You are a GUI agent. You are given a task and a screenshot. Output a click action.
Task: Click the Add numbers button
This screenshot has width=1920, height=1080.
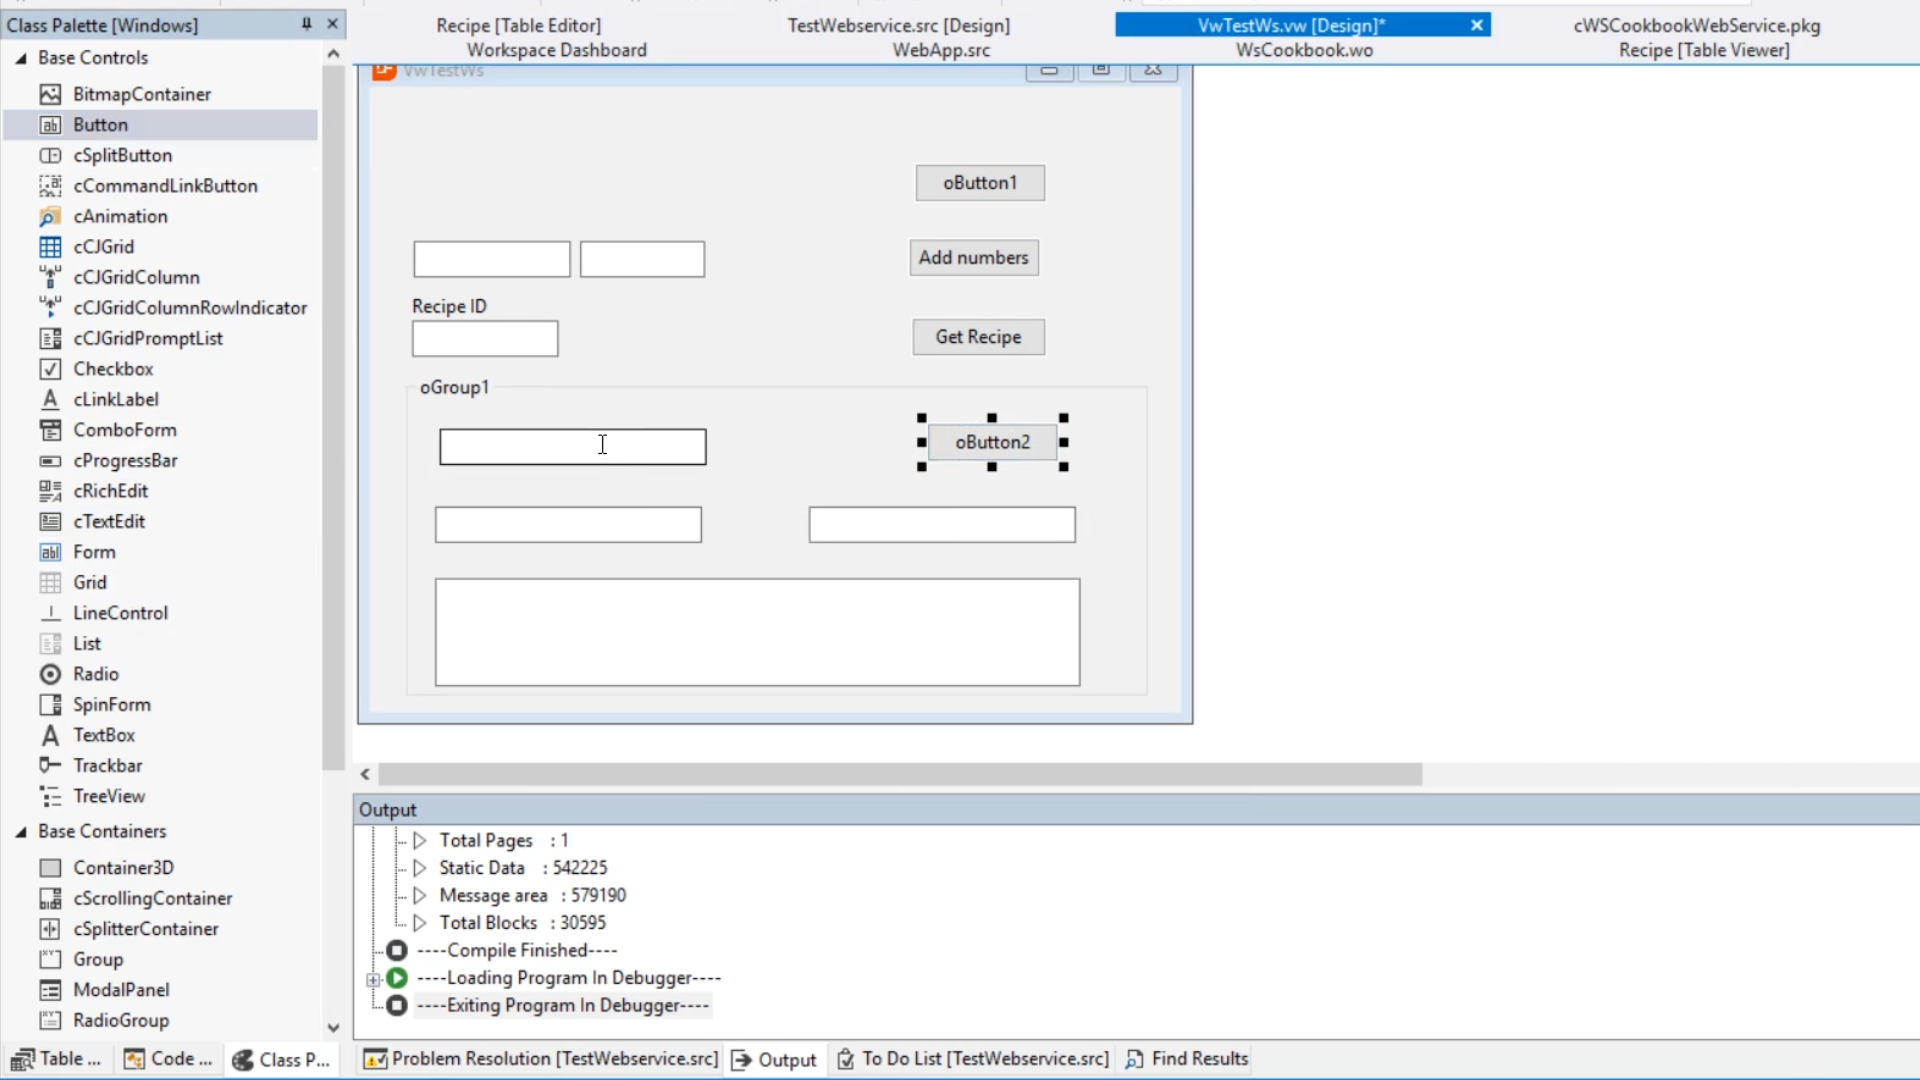click(x=973, y=258)
